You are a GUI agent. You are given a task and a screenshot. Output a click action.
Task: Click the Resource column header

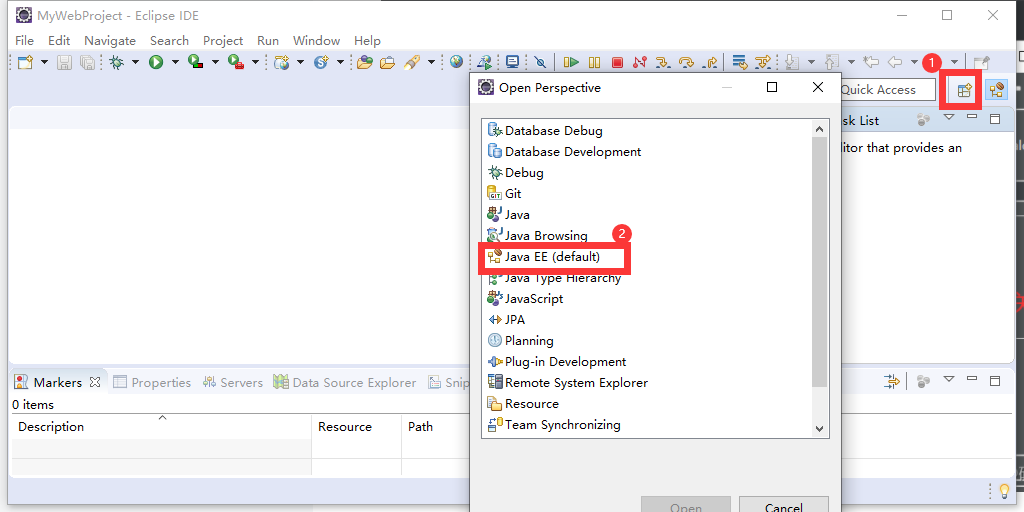[x=357, y=427]
